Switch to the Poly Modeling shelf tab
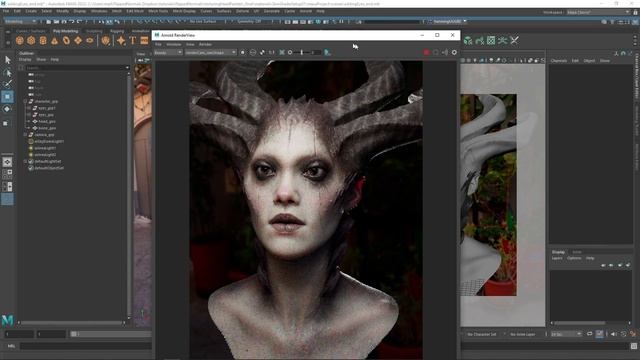Image resolution: width=640 pixels, height=360 pixels. pos(65,31)
